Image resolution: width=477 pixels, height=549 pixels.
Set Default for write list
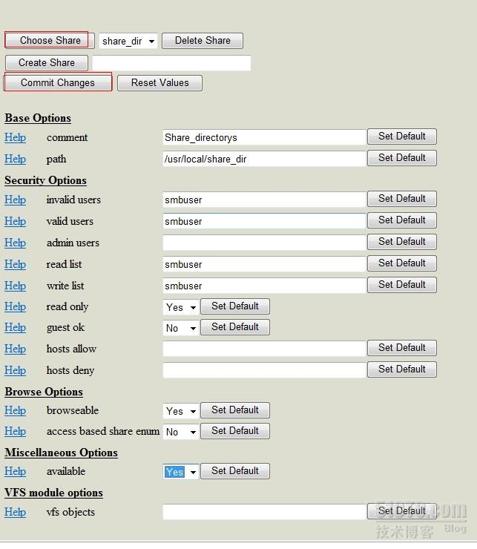pyautogui.click(x=402, y=285)
